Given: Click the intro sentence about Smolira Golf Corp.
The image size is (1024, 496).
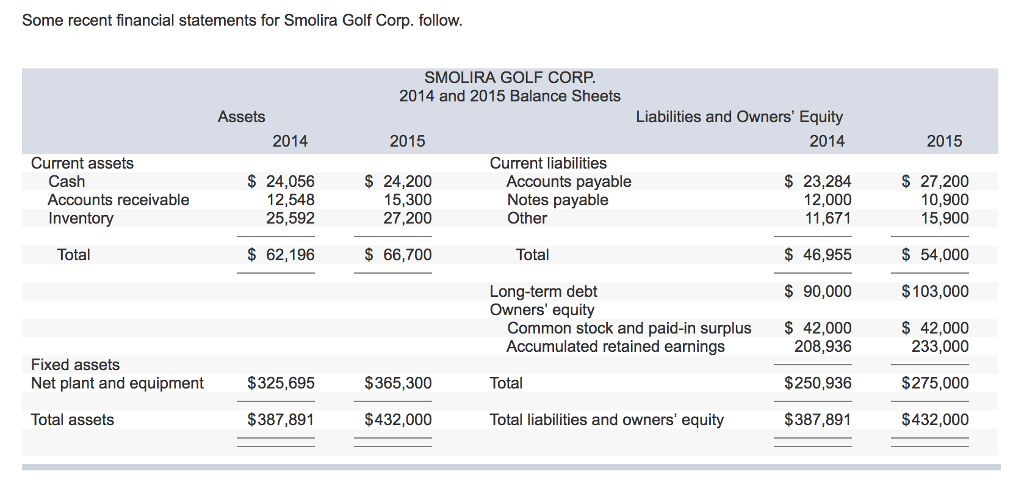Looking at the screenshot, I should coord(242,21).
